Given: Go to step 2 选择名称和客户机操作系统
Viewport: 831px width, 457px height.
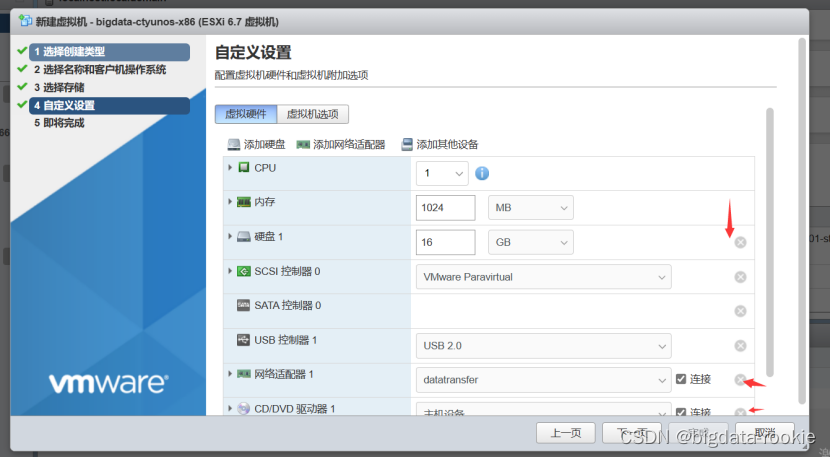Looking at the screenshot, I should (x=100, y=69).
